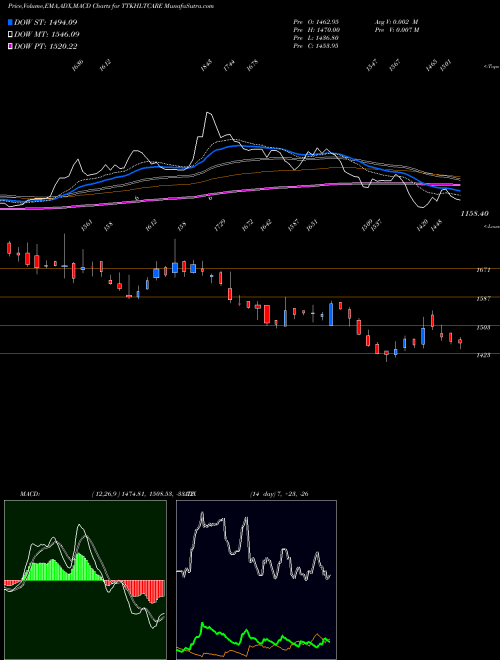Click the white DOW MT legend swatch
The height and width of the screenshot is (660, 500).
(10, 34)
